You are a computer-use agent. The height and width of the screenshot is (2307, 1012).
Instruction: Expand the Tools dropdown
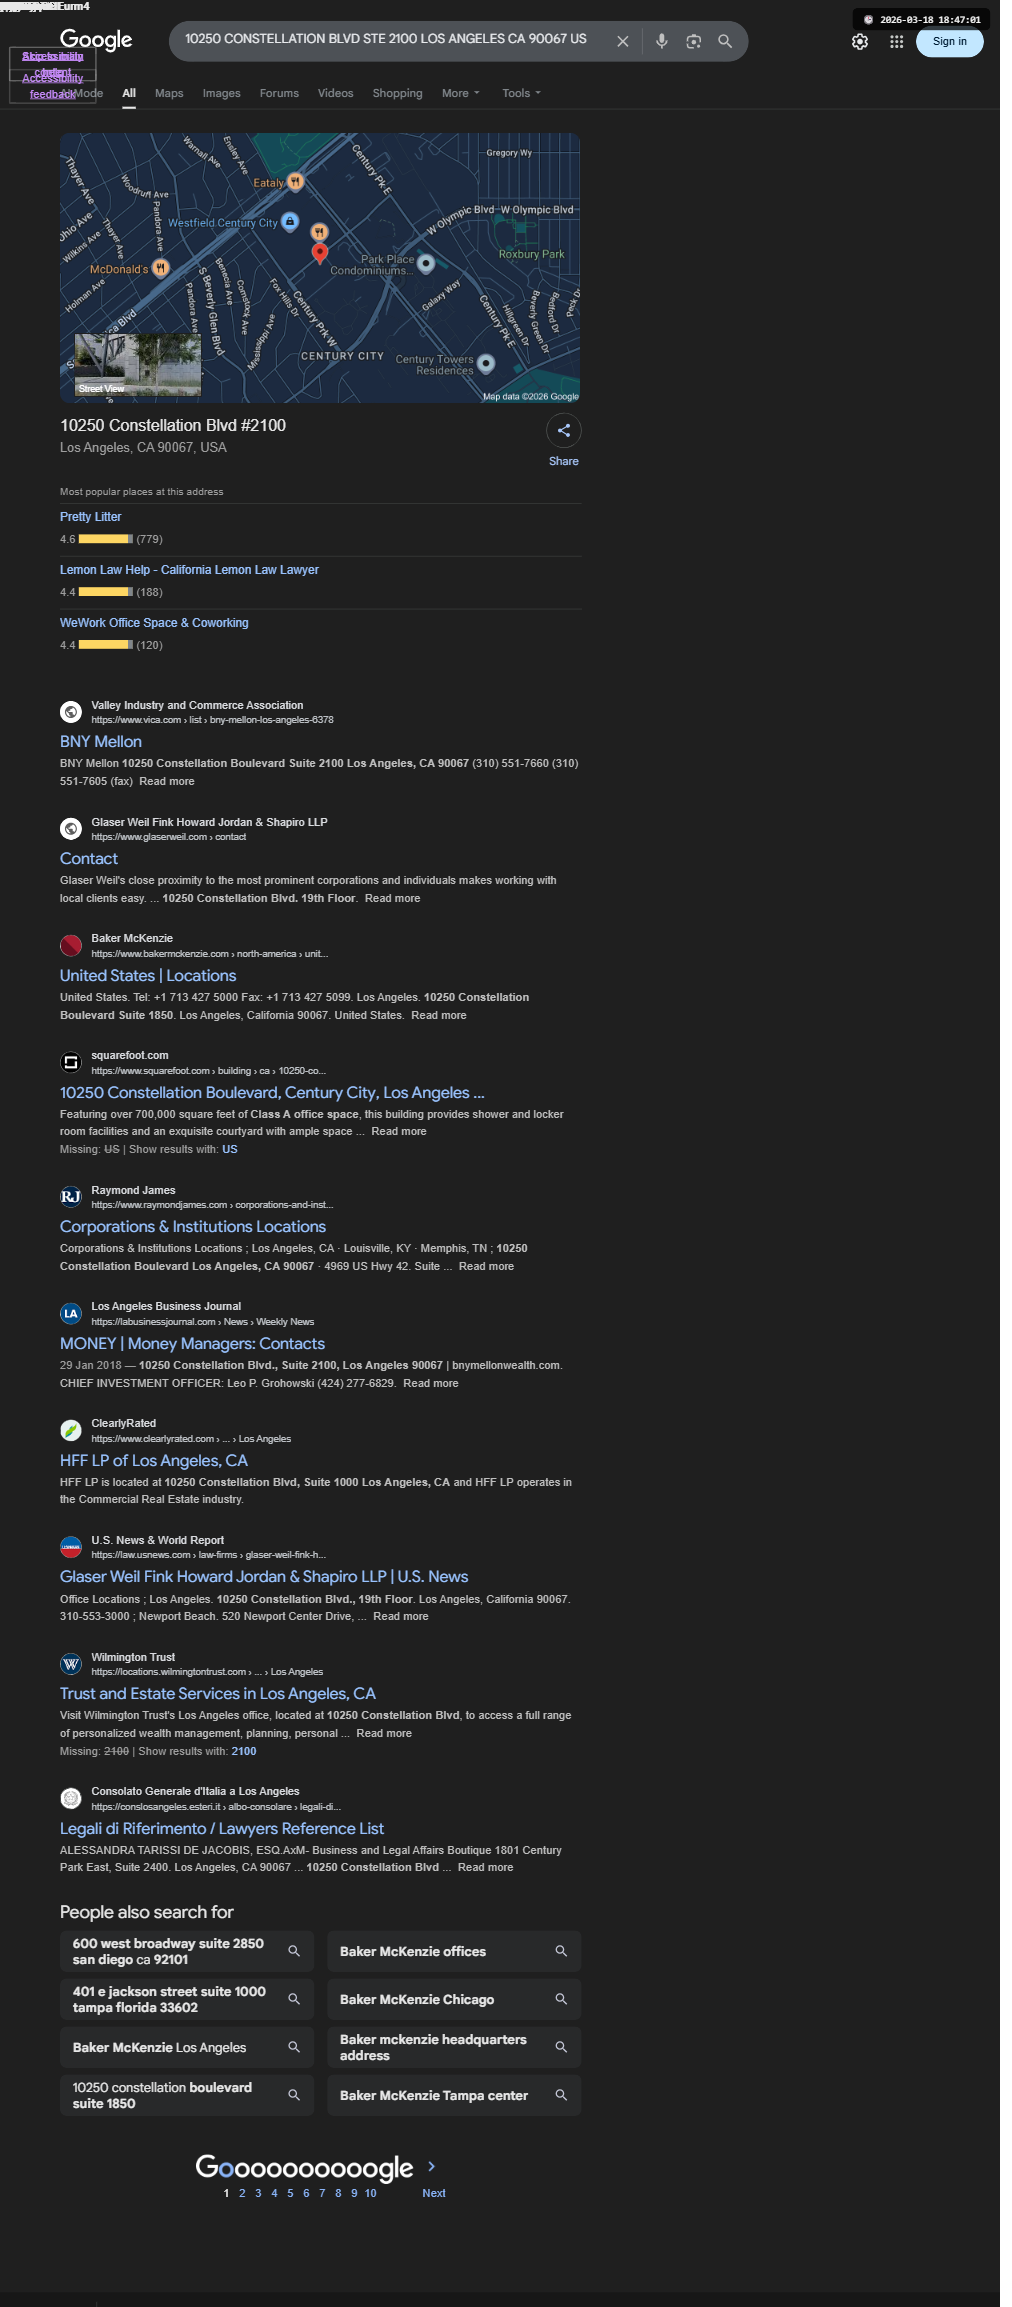(x=521, y=93)
